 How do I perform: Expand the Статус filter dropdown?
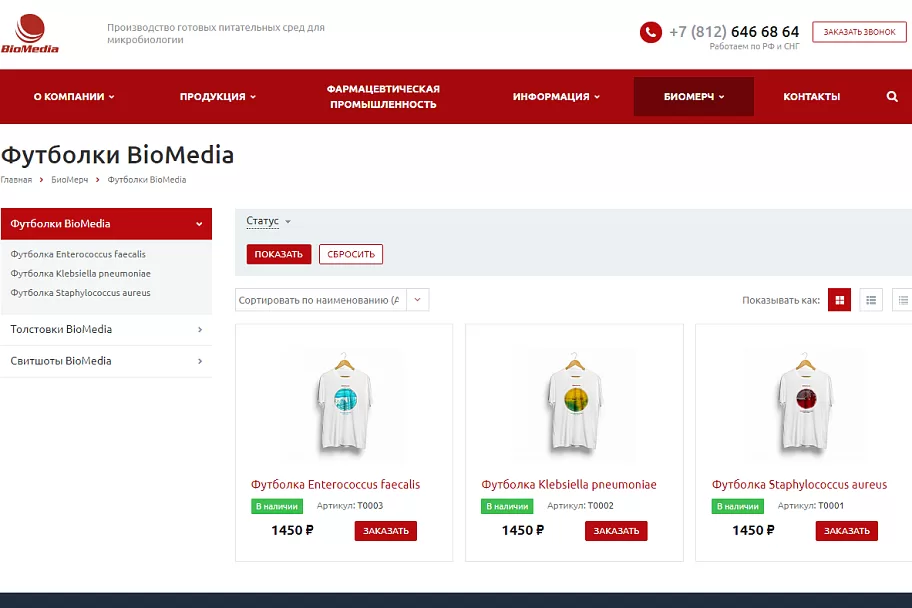coord(268,221)
